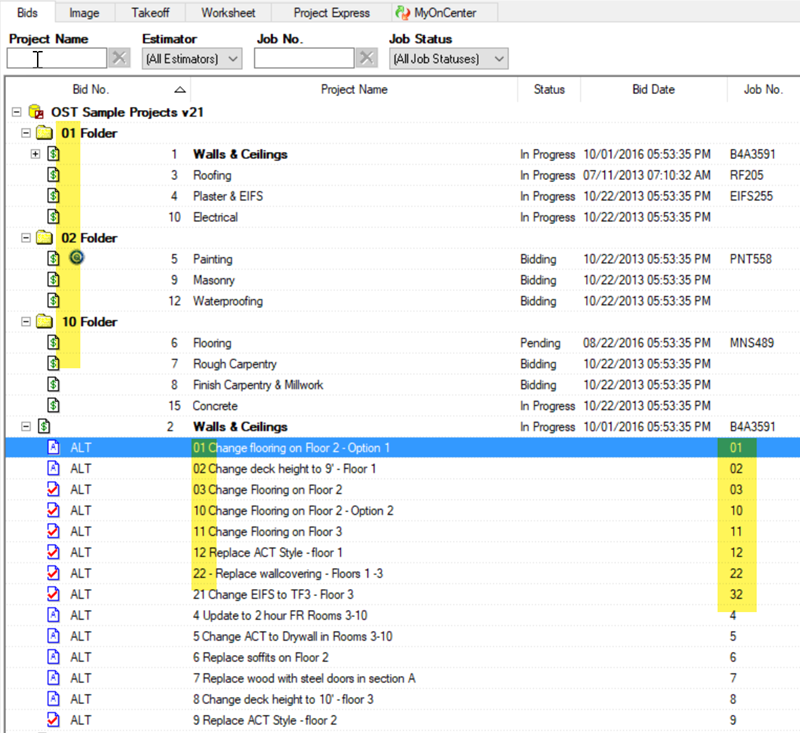800x733 pixels.
Task: Click the bid icon for Plaster & EIFS
Action: click(x=54, y=196)
